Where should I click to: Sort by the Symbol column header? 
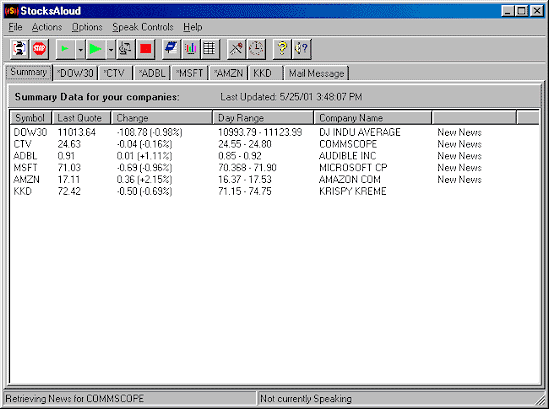31,118
